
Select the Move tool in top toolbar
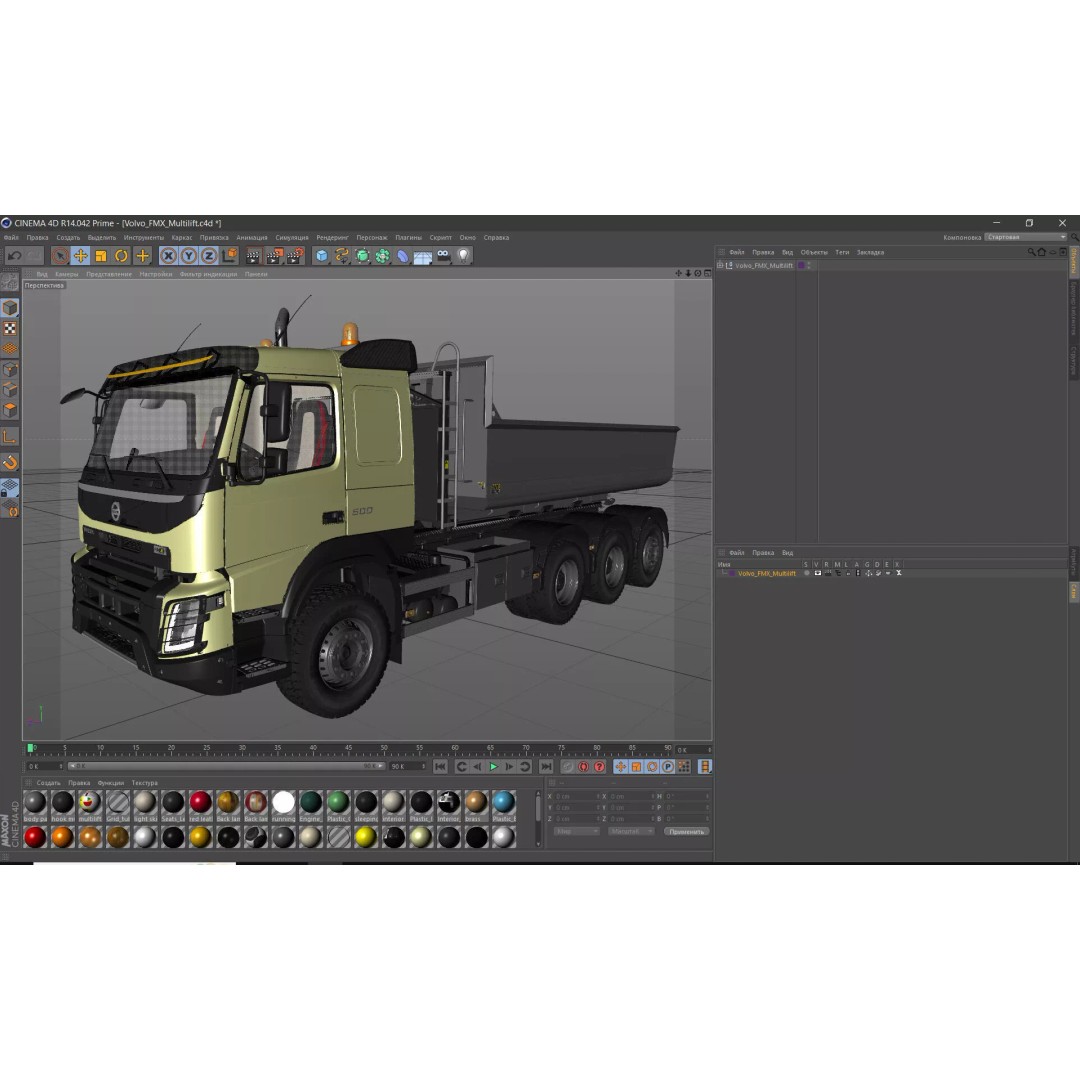(81, 256)
